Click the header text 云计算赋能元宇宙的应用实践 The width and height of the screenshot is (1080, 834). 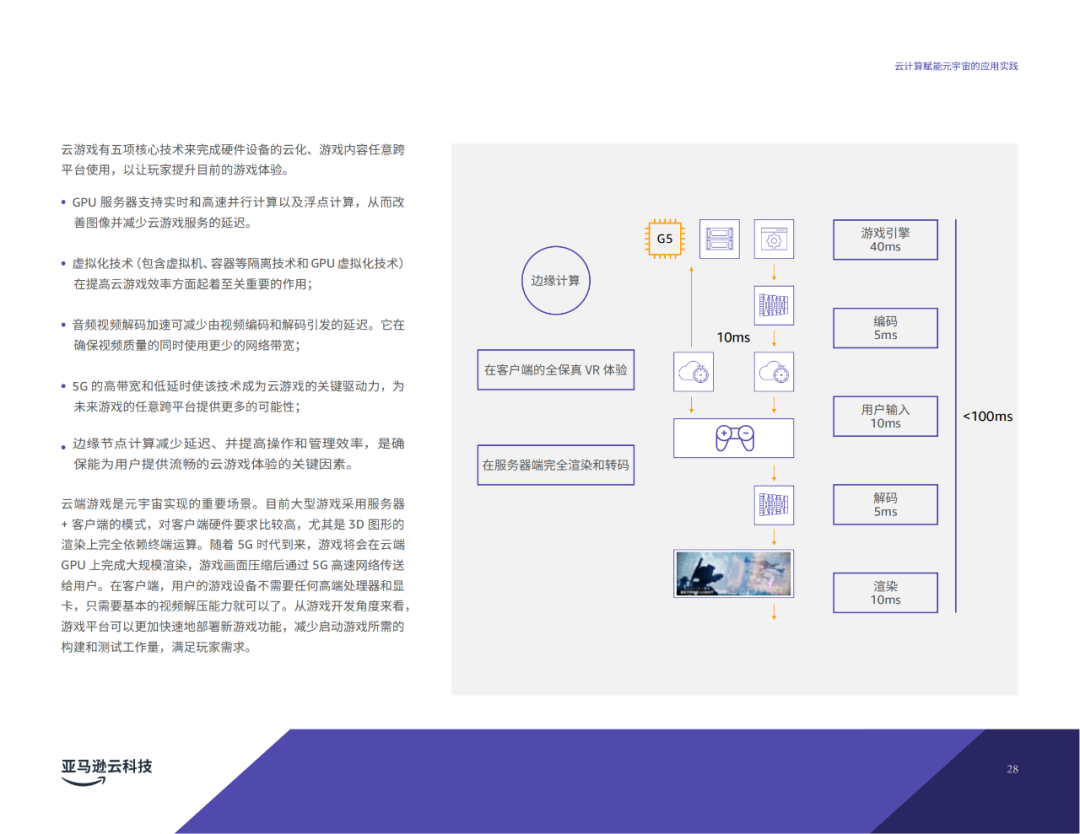click(x=956, y=66)
